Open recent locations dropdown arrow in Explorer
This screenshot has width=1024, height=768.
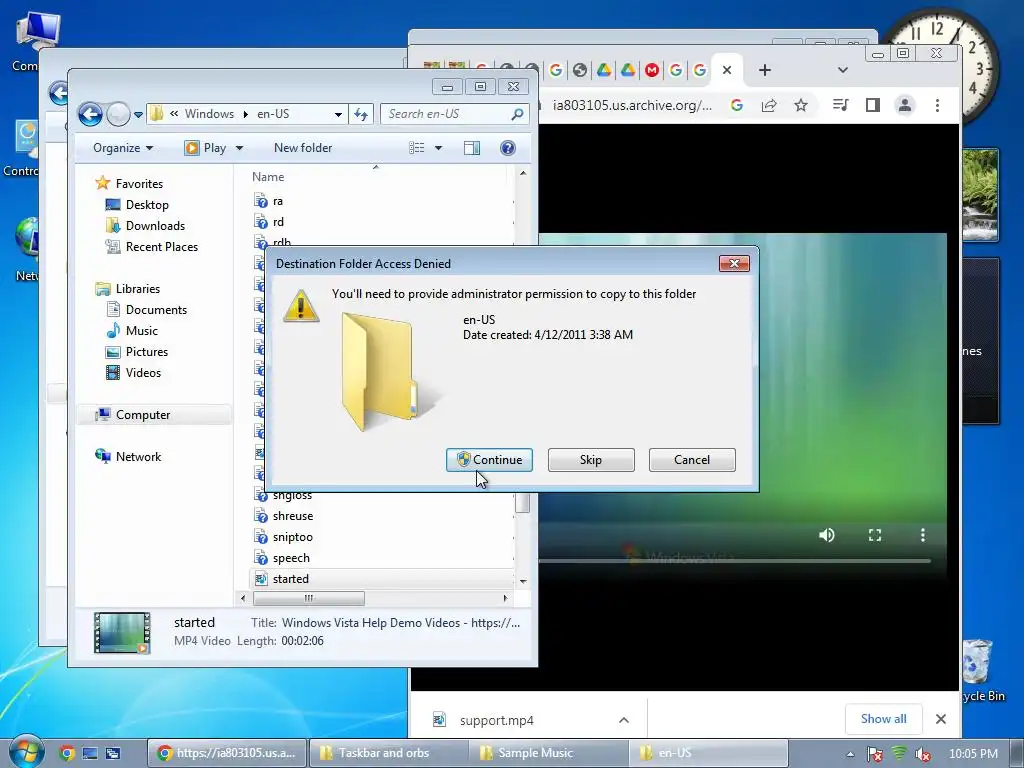click(138, 114)
